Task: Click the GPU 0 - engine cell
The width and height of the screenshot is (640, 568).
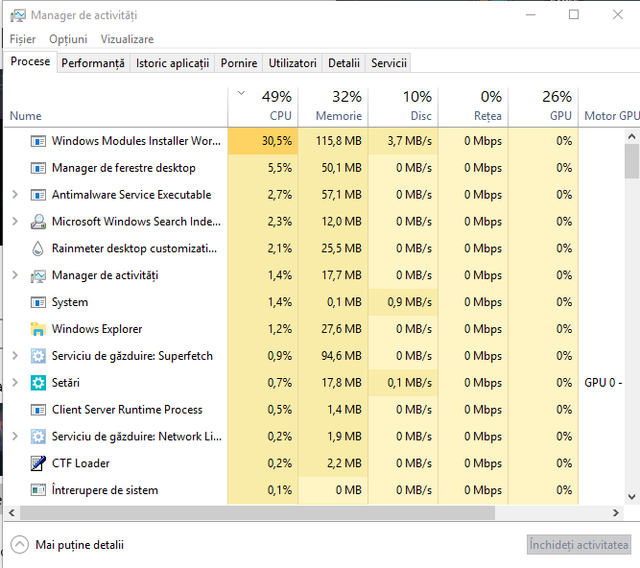Action: click(602, 383)
